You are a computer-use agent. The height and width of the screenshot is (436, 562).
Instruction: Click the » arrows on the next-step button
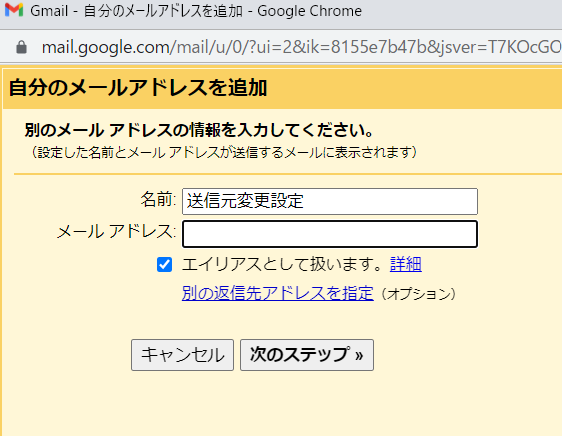point(359,355)
